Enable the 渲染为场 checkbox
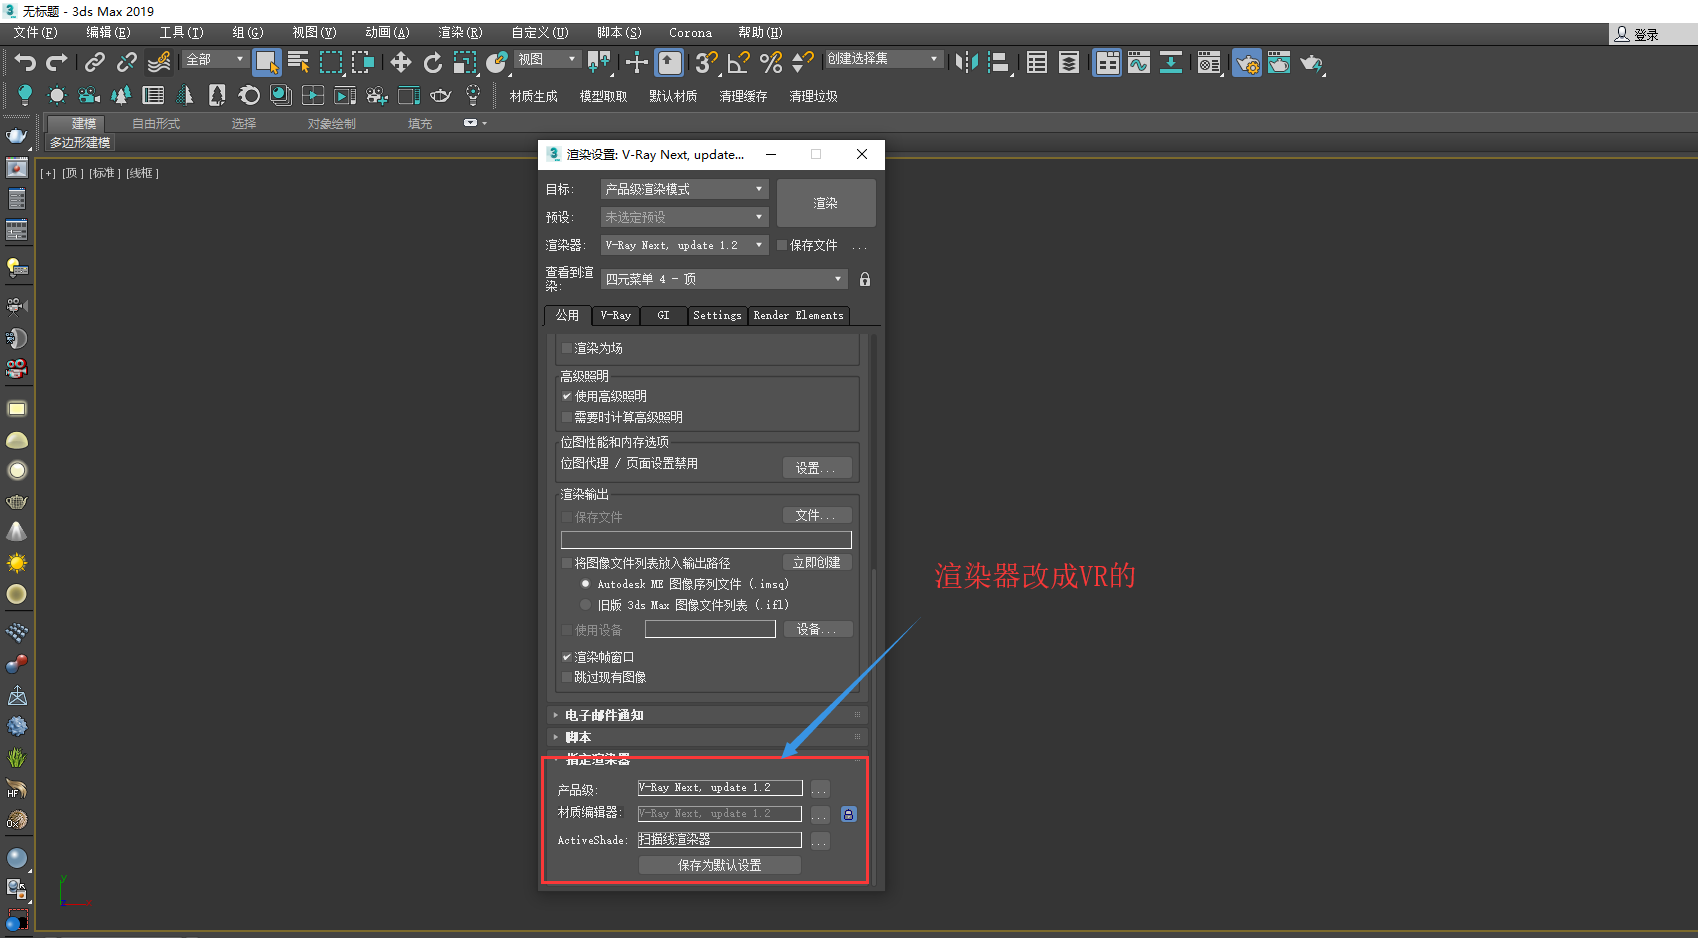The width and height of the screenshot is (1698, 938). (567, 348)
